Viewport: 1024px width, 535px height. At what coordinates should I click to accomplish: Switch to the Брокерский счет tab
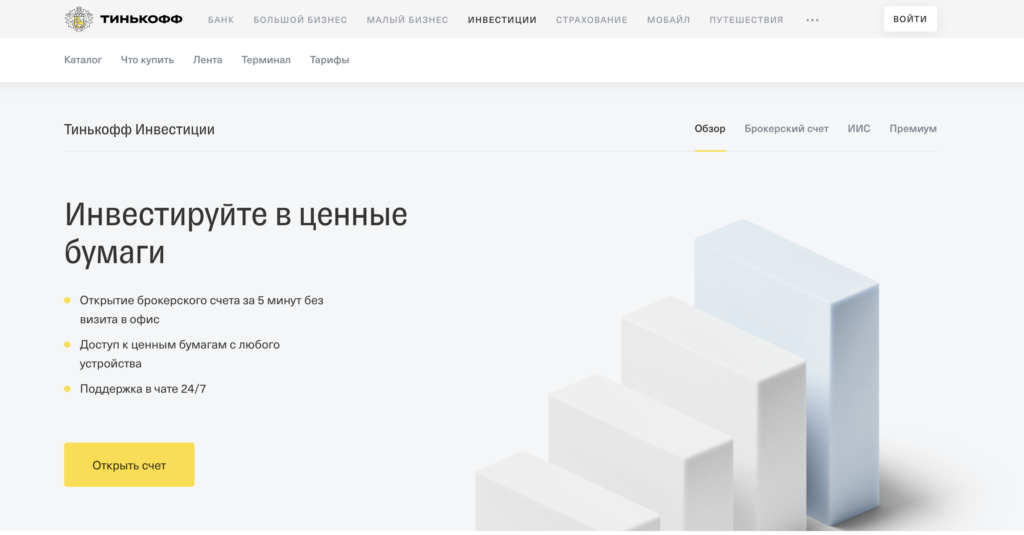point(786,129)
